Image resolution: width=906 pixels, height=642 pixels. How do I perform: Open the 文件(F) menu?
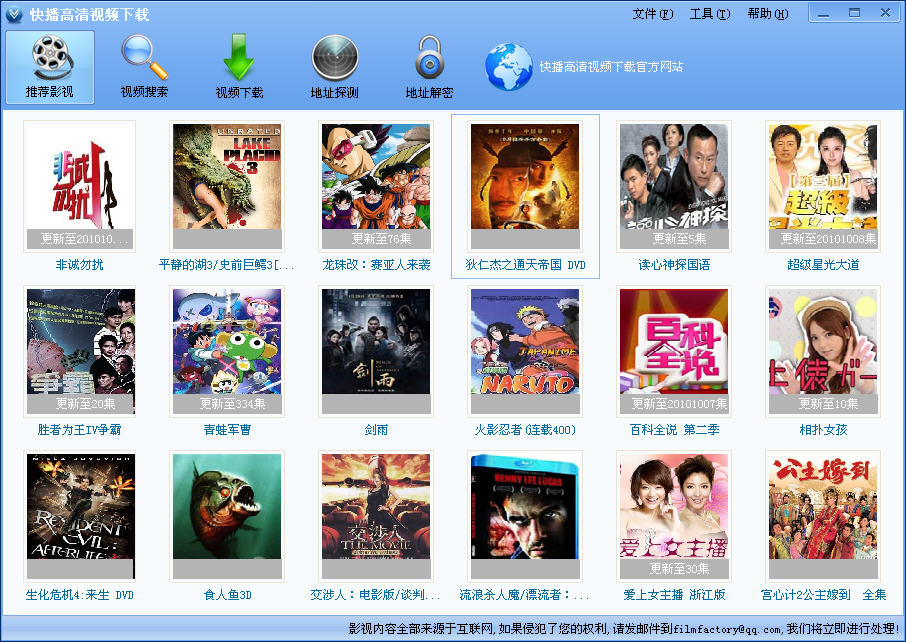coord(653,13)
